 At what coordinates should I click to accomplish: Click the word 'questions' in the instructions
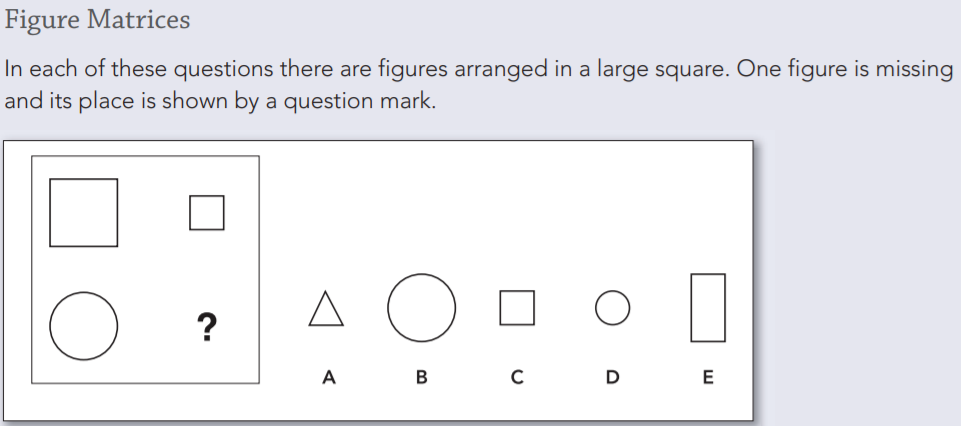tap(222, 69)
